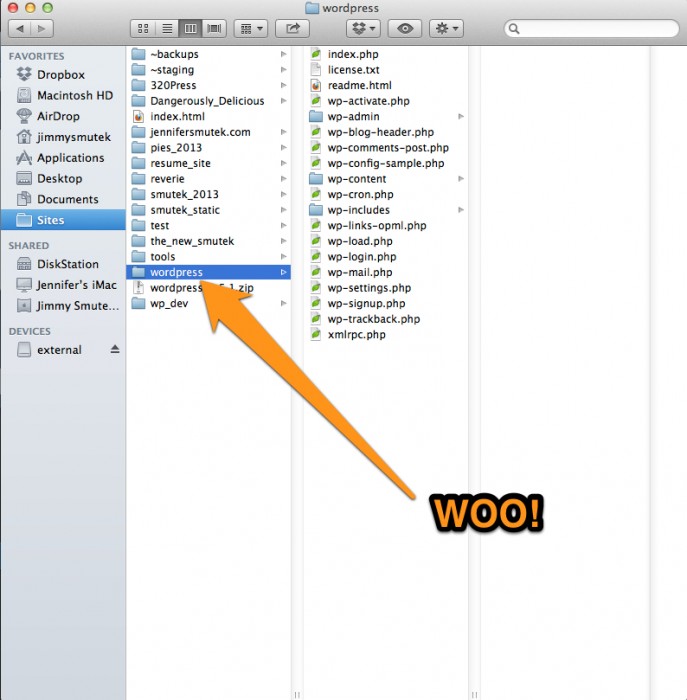Switch to icon view in toolbar

click(143, 29)
